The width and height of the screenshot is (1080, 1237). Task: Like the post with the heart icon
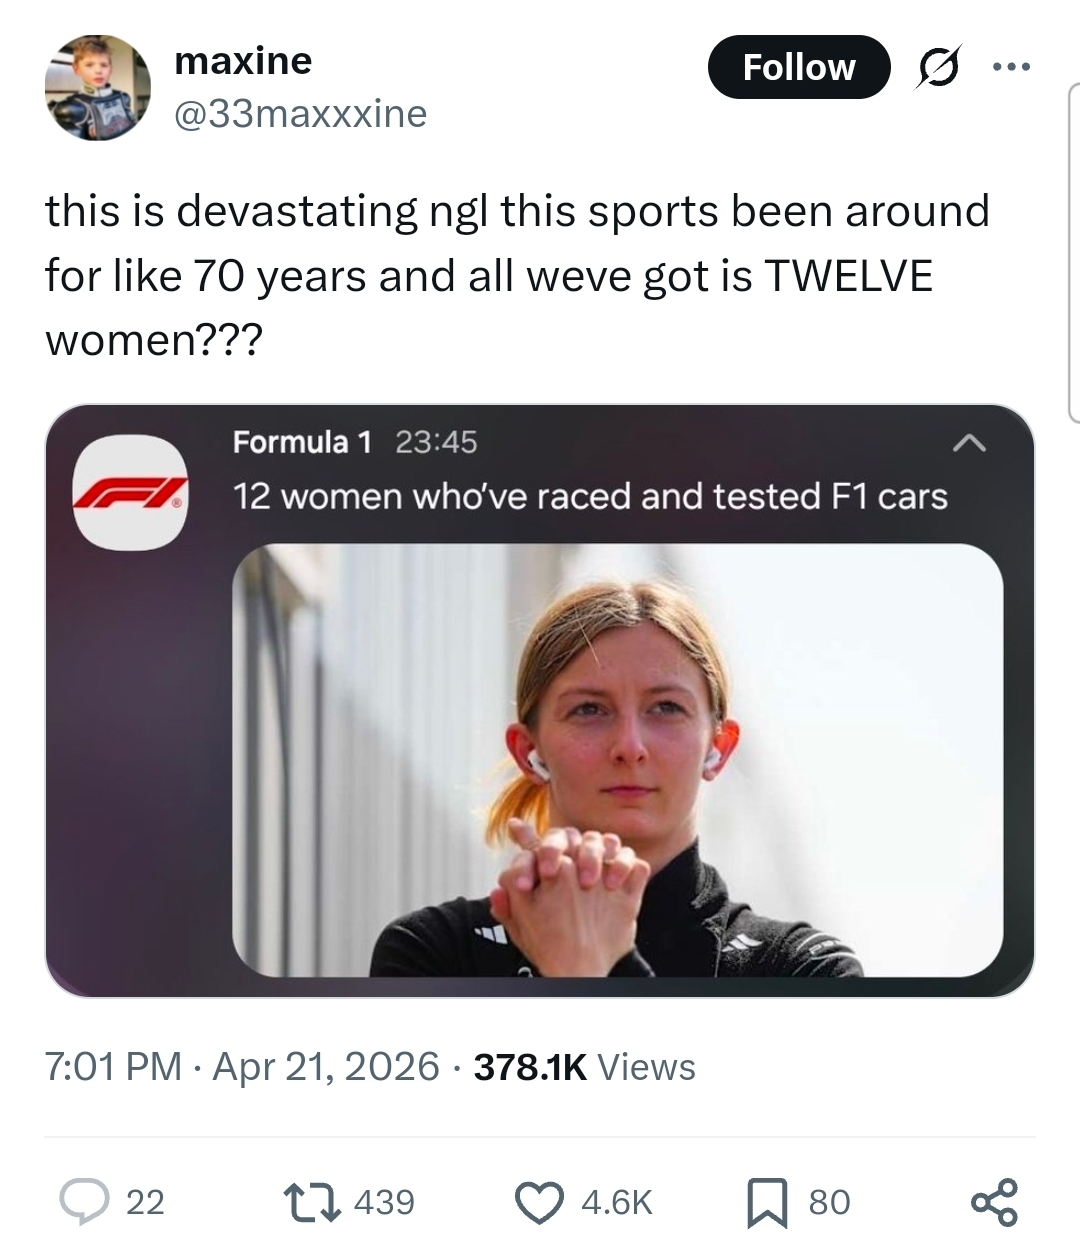point(539,1201)
